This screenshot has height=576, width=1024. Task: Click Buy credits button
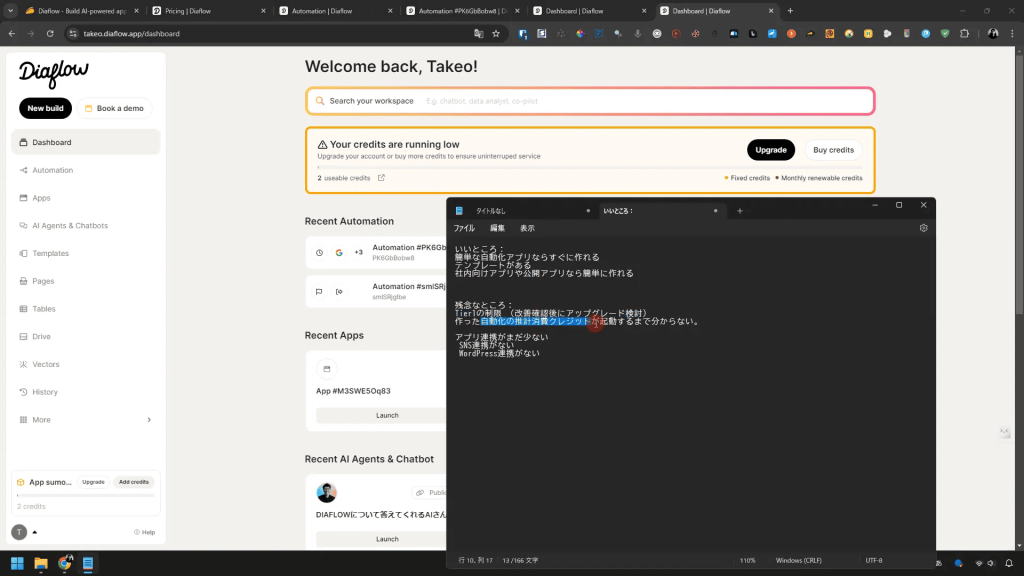pos(833,150)
